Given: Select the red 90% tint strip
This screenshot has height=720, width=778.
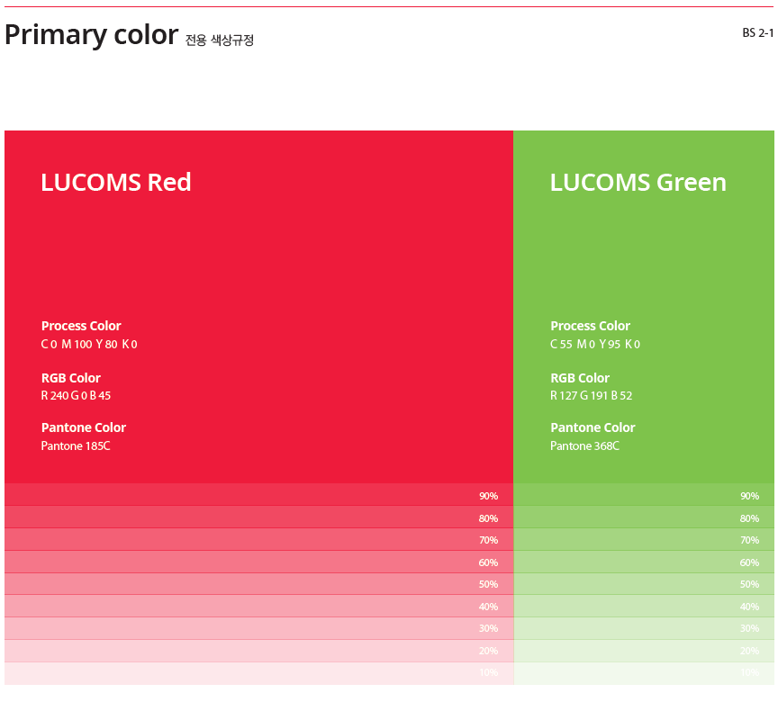Looking at the screenshot, I should pyautogui.click(x=259, y=495).
